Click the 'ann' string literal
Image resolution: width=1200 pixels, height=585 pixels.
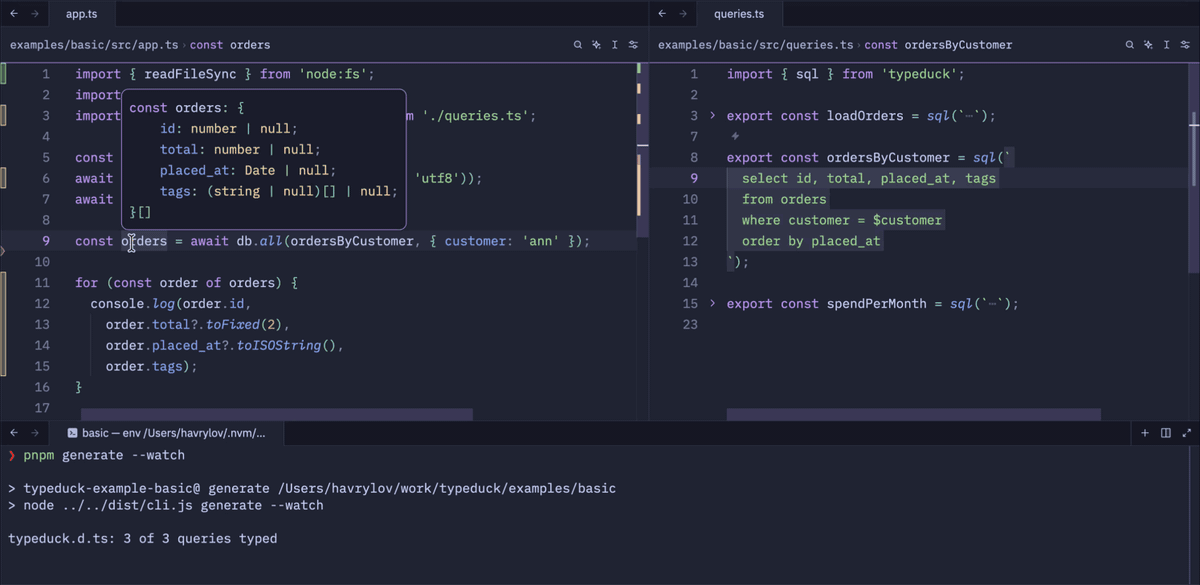[541, 241]
